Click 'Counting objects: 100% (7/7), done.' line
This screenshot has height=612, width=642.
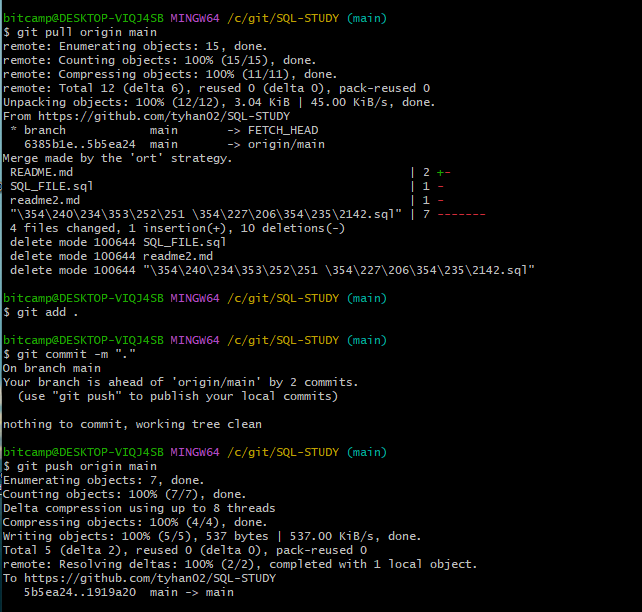[124, 494]
